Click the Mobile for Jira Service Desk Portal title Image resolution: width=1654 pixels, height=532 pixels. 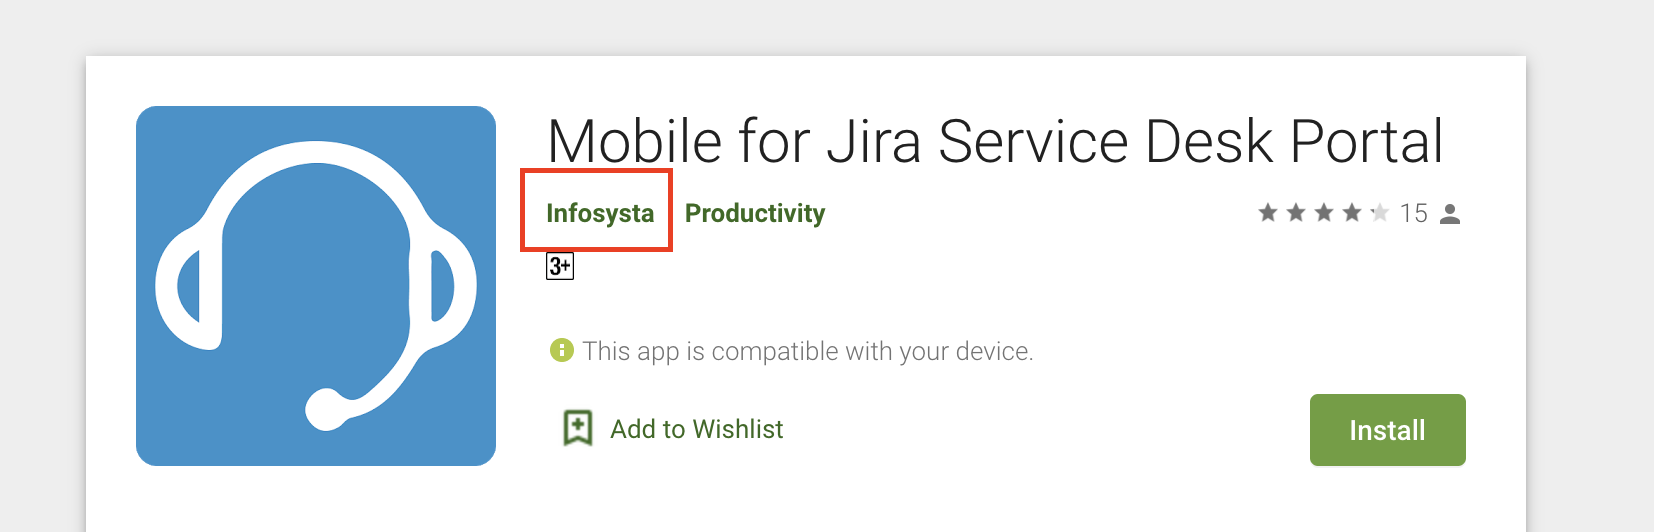pos(995,141)
